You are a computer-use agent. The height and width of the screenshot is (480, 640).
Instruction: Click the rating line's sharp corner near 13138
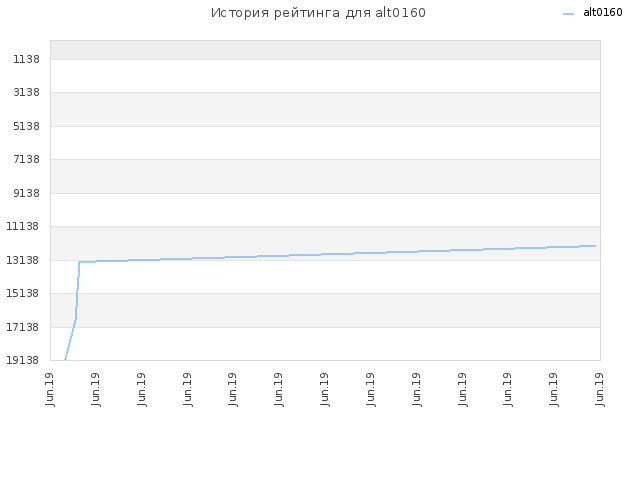coord(79,262)
